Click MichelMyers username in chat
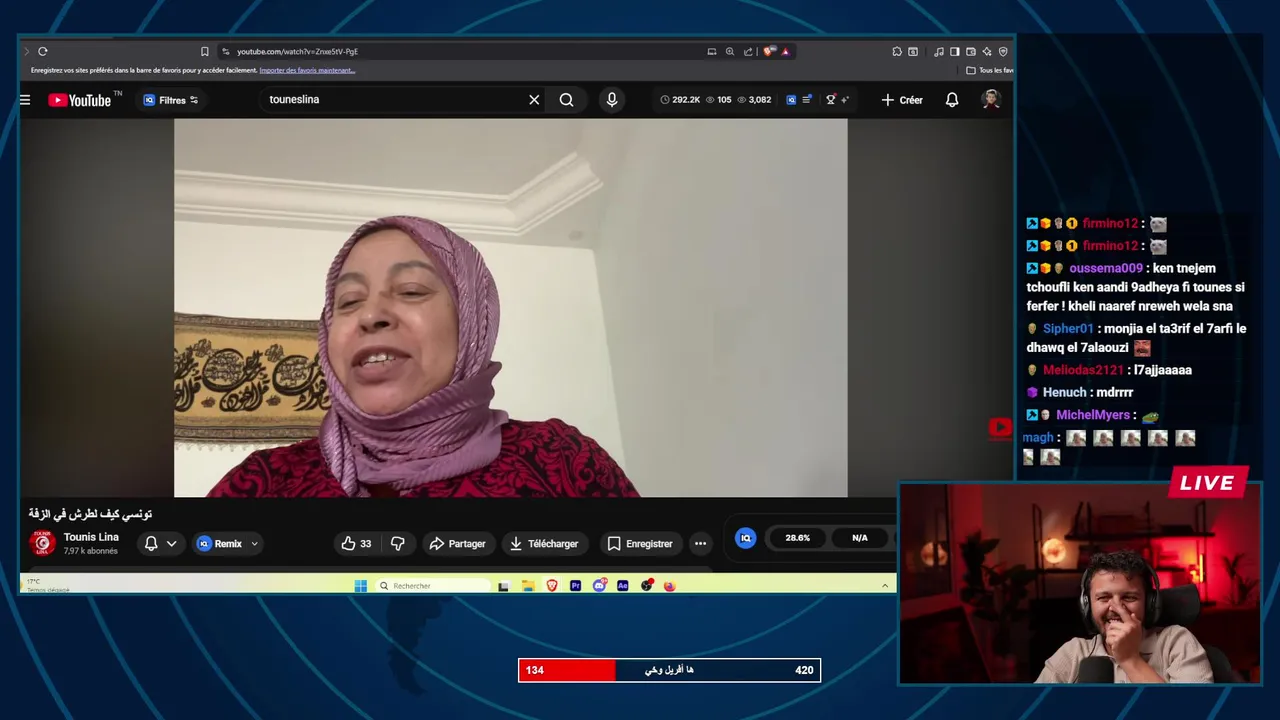Viewport: 1280px width, 720px height. point(1093,415)
